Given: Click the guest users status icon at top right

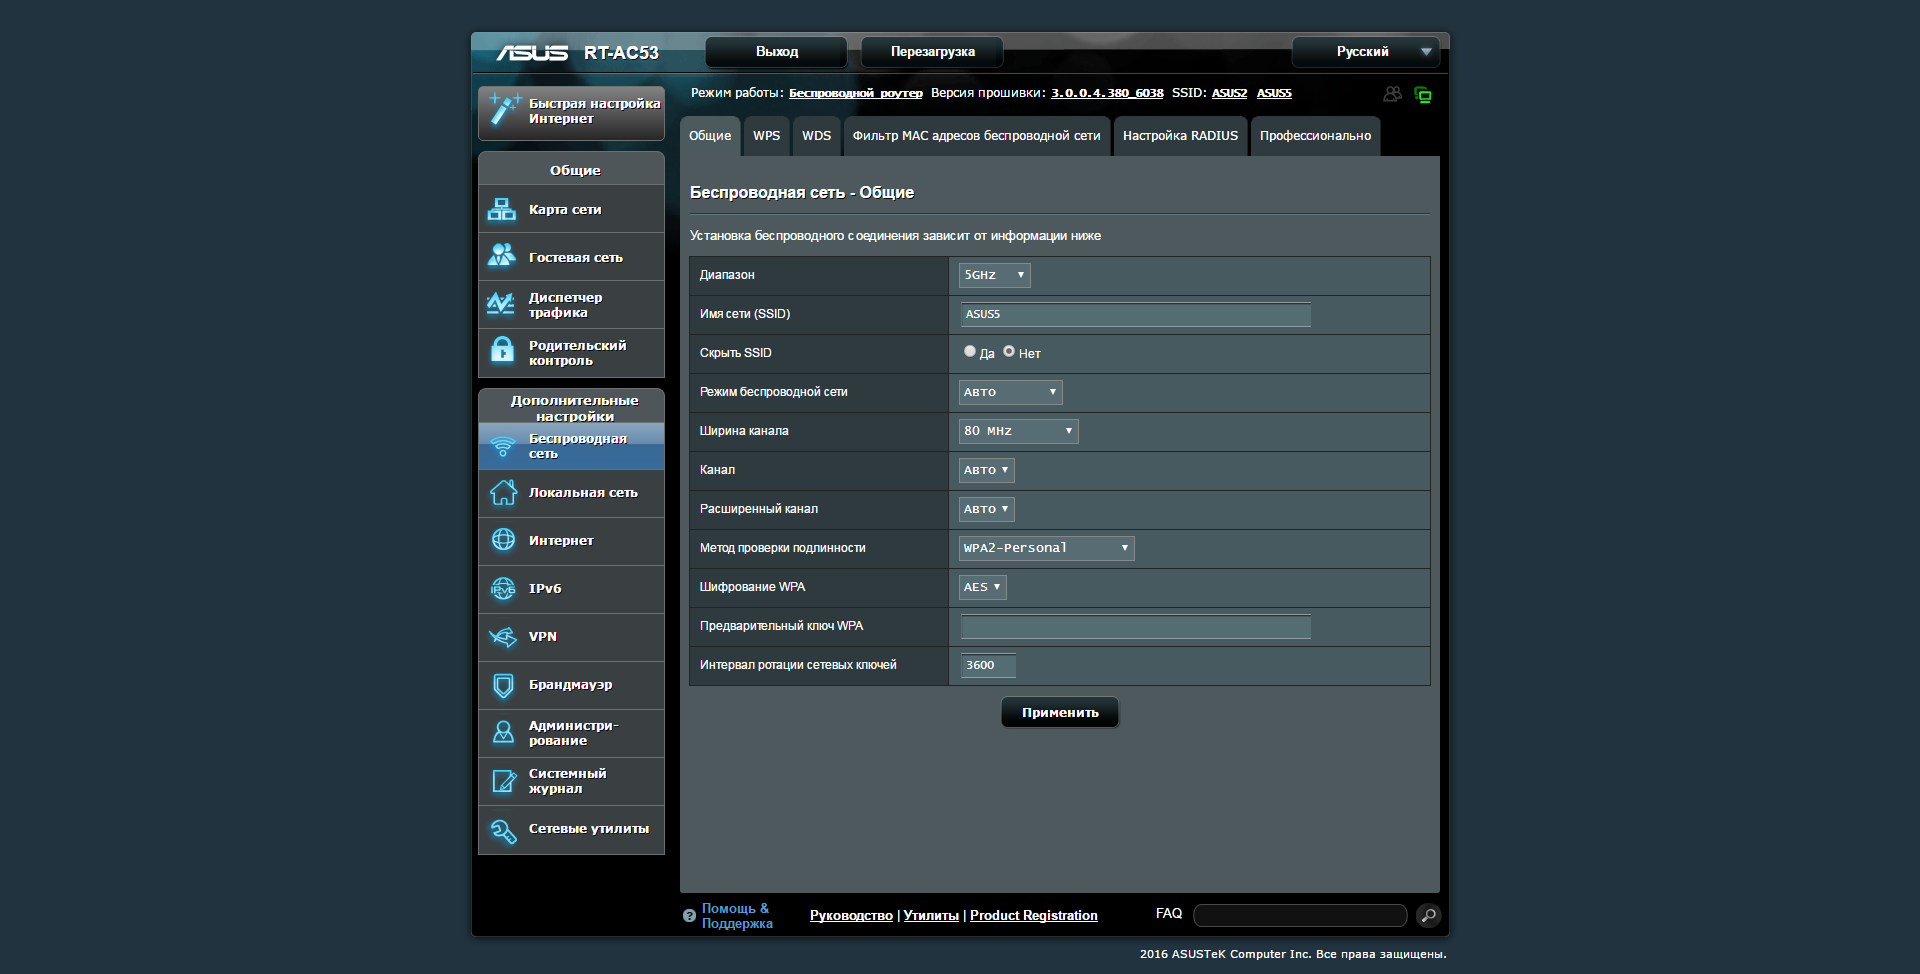Looking at the screenshot, I should [1392, 94].
